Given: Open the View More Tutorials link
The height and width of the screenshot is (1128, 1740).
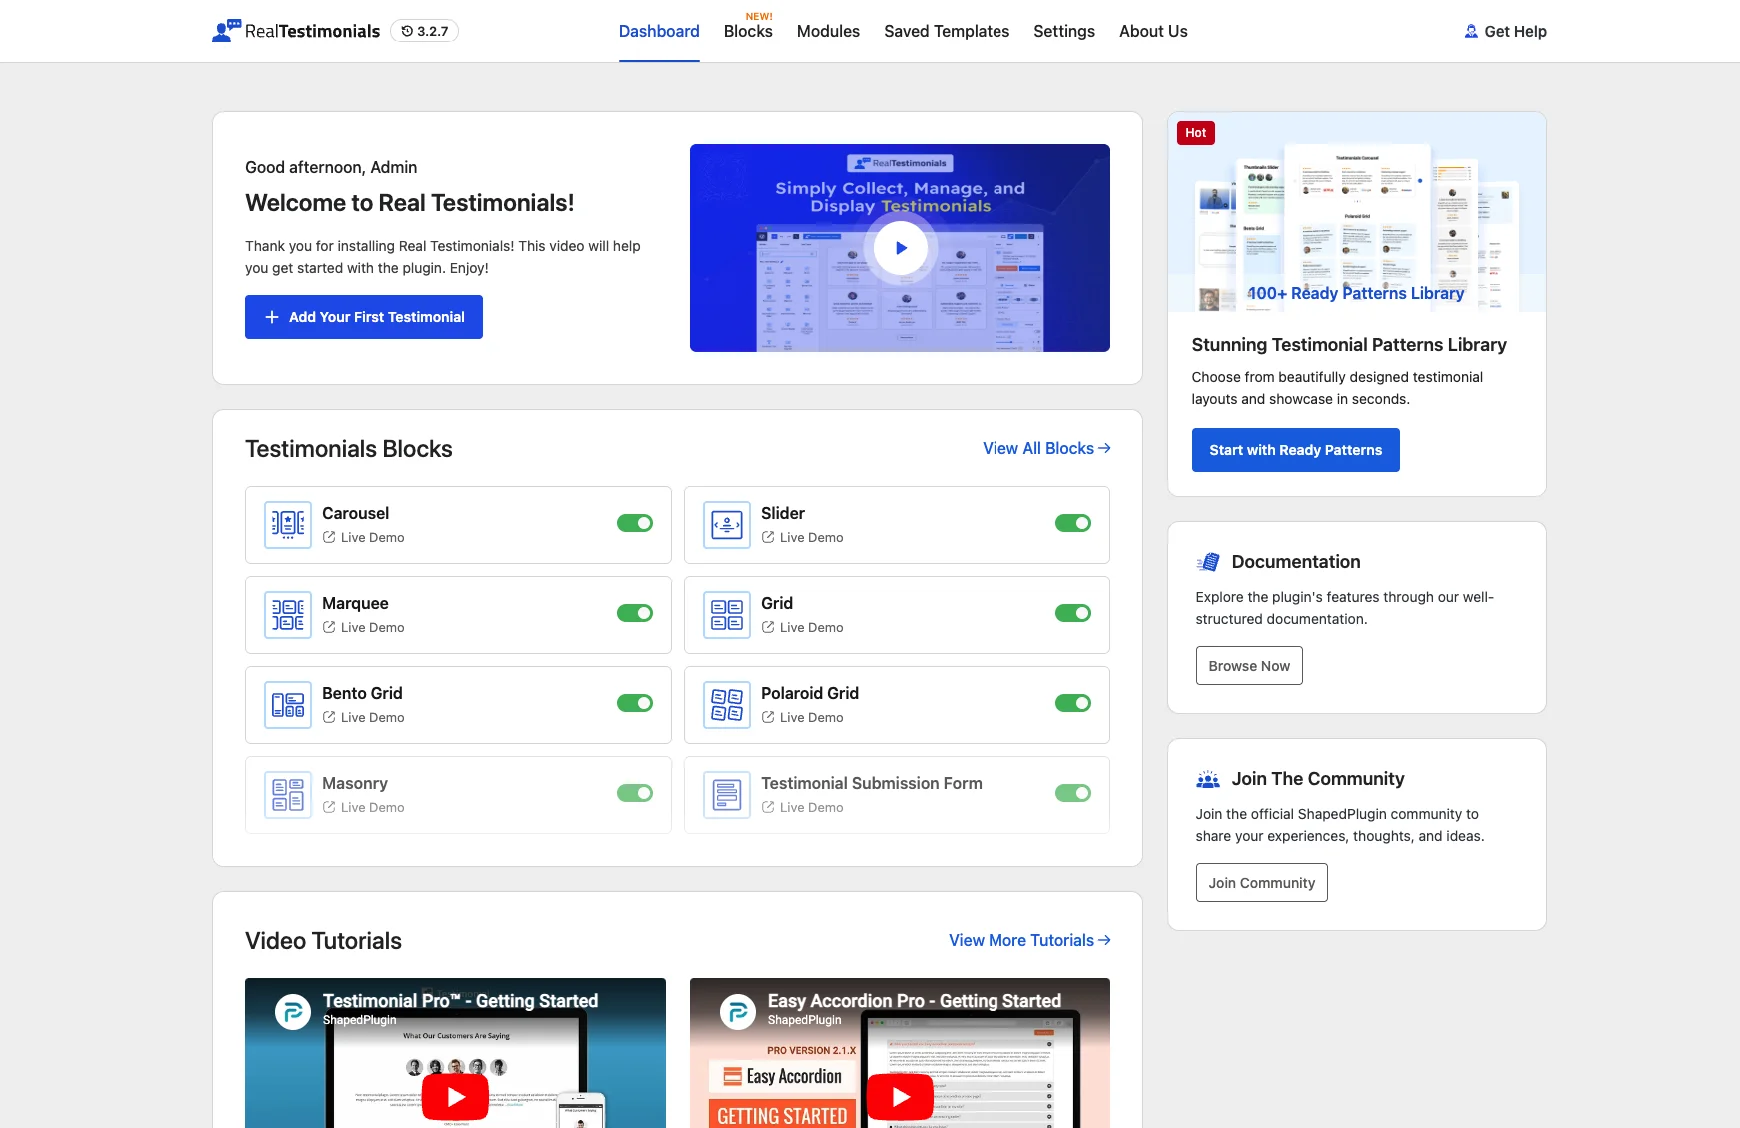Looking at the screenshot, I should [x=1029, y=940].
